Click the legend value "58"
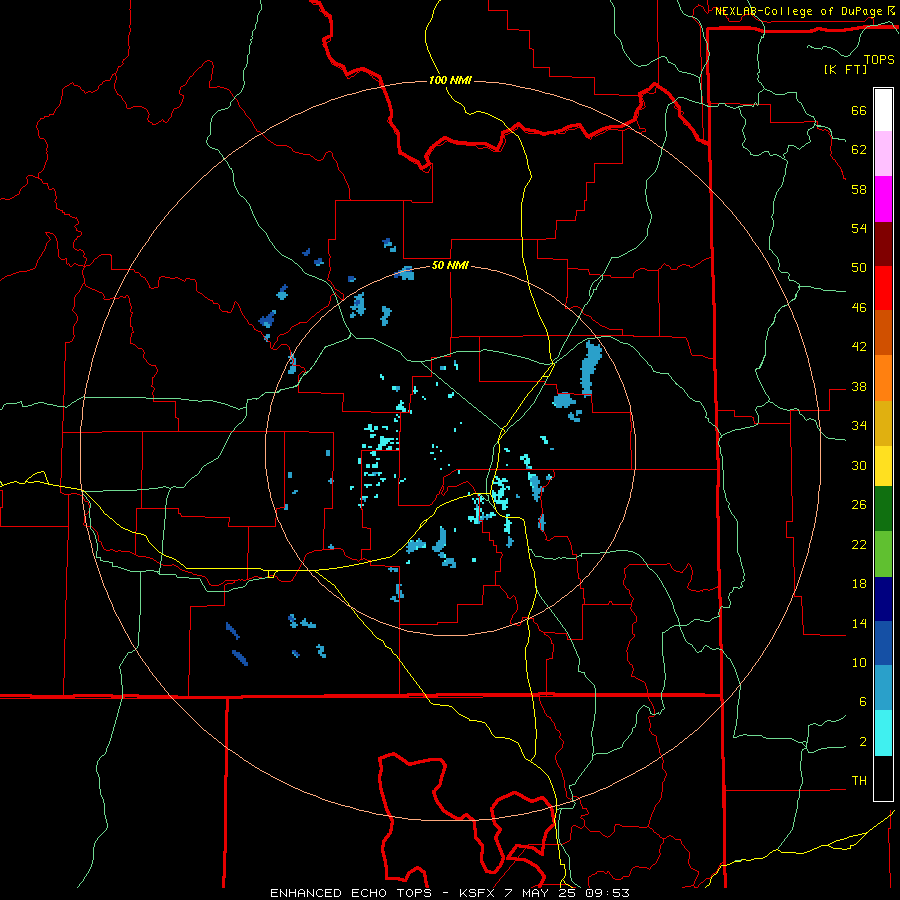The height and width of the screenshot is (900, 900). coord(859,189)
